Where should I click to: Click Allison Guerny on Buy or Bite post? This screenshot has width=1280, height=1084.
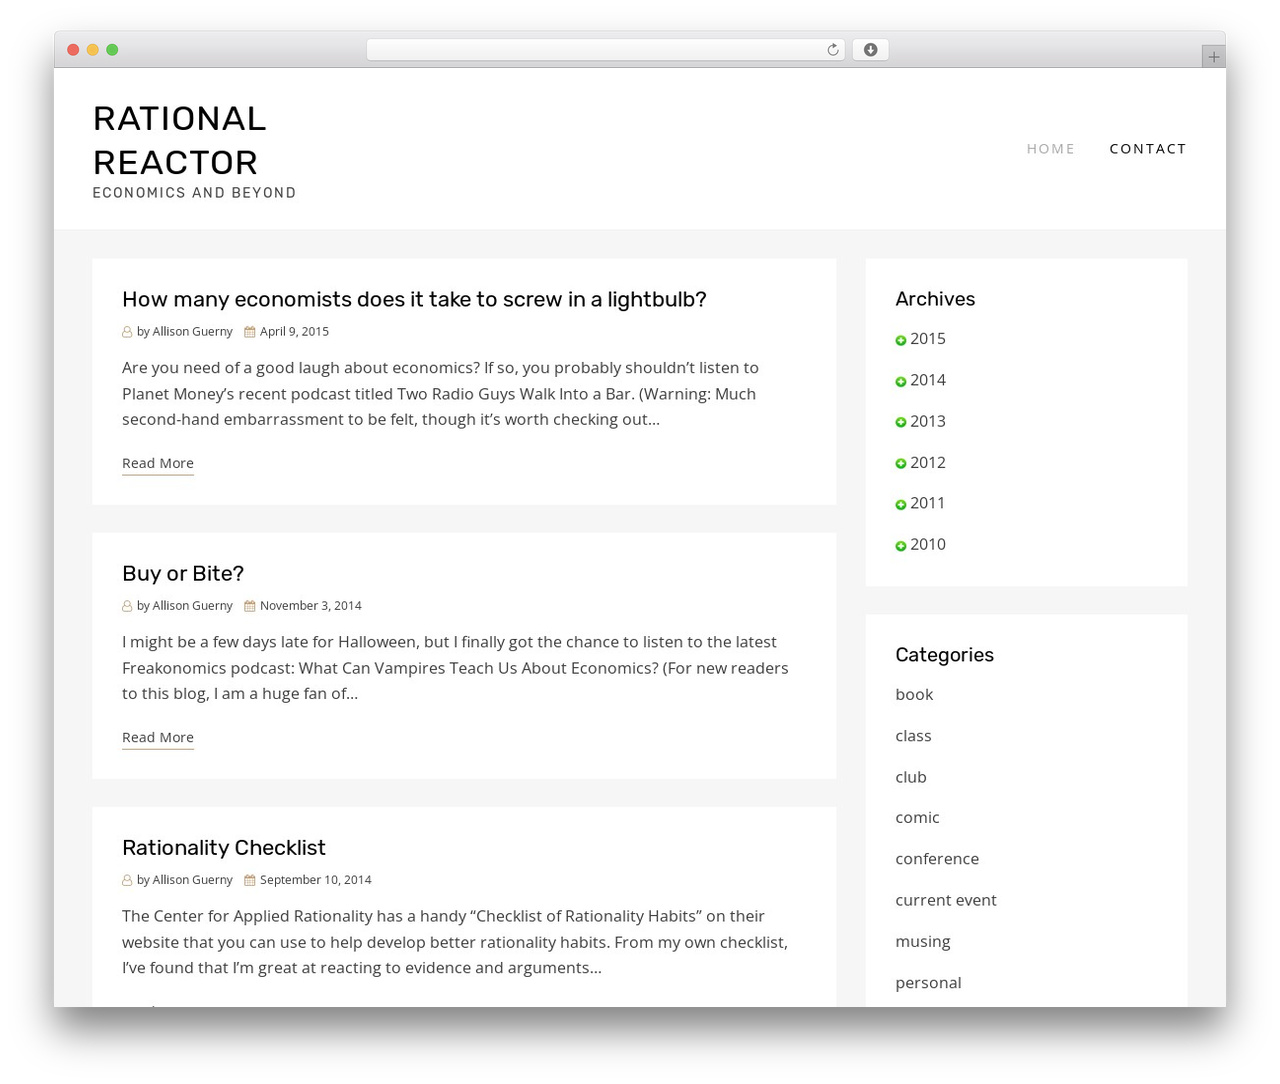click(192, 606)
